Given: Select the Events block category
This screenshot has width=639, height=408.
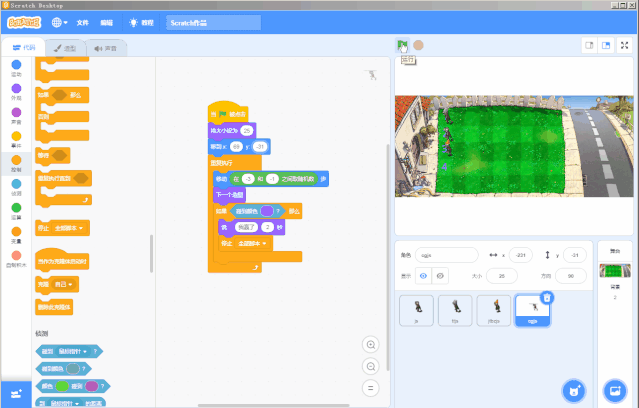Looking at the screenshot, I should [x=16, y=139].
